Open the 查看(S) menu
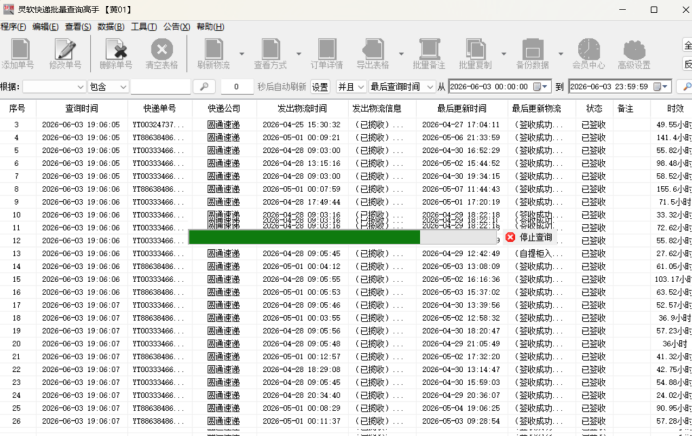692x437 pixels. tap(78, 27)
